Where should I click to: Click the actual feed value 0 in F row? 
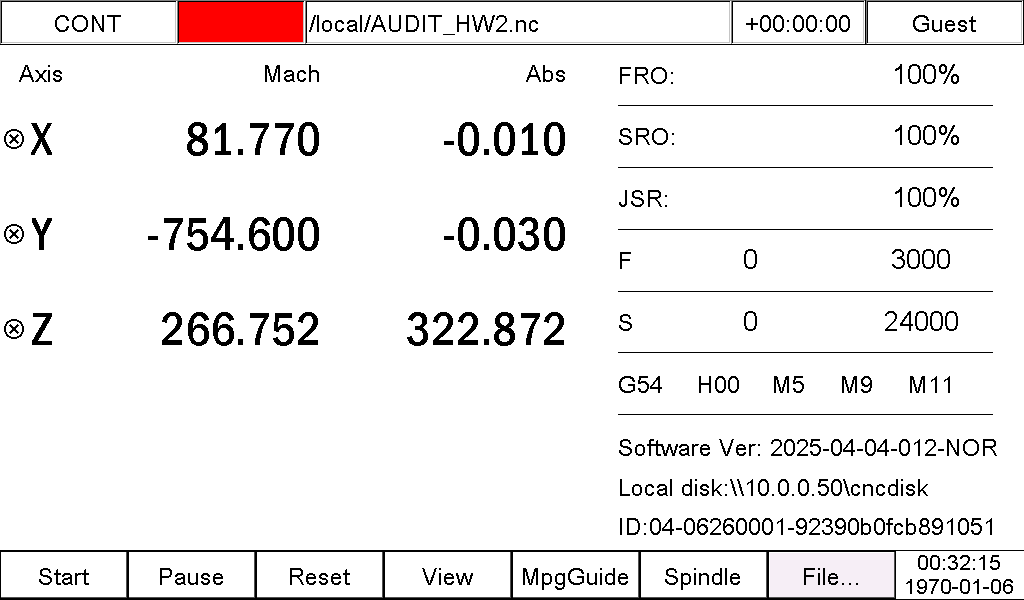pos(750,259)
